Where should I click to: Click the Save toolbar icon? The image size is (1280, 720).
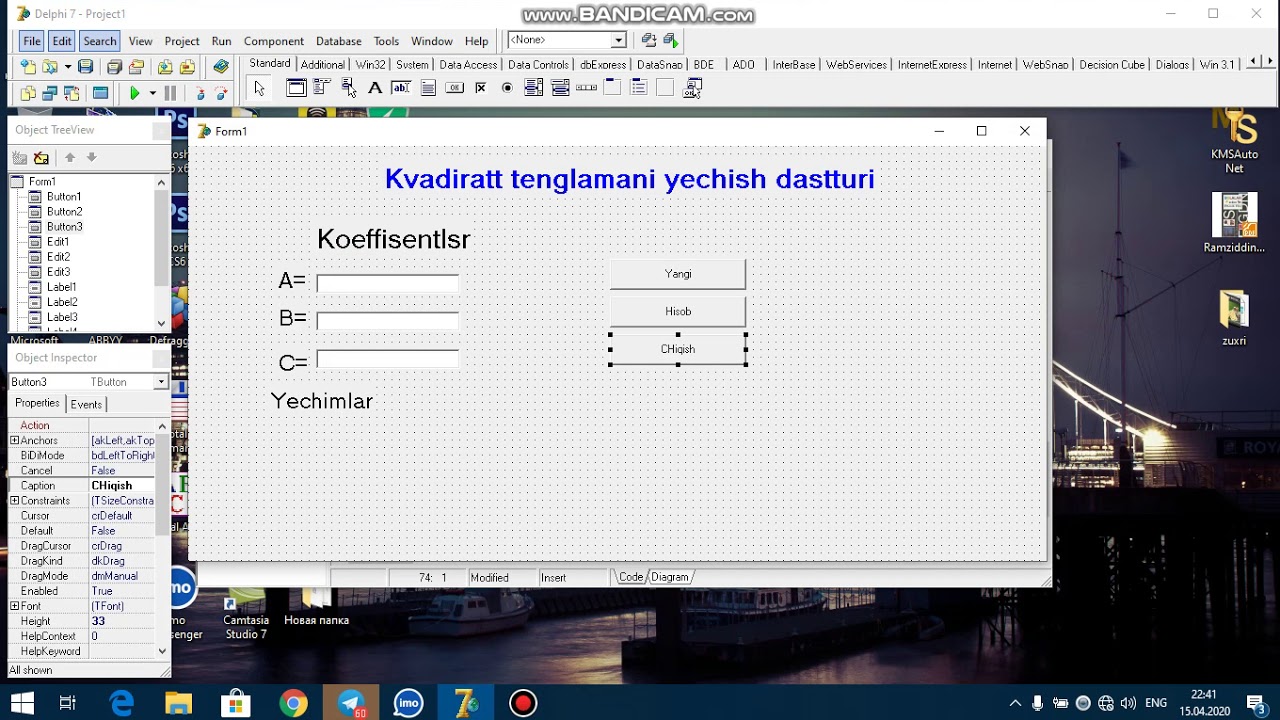point(86,67)
